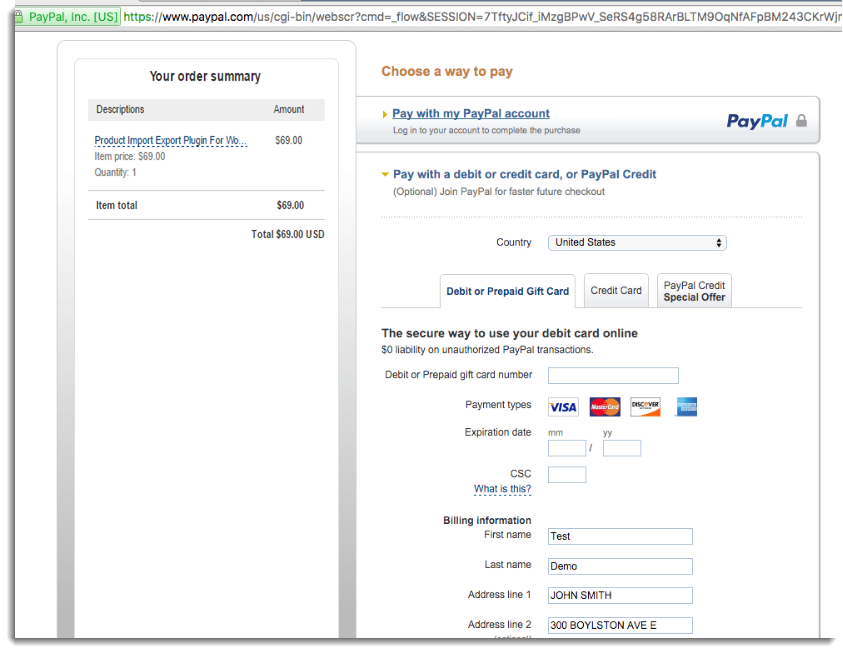This screenshot has width=843, height=653.
Task: Focus the CSC input field
Action: pyautogui.click(x=567, y=475)
